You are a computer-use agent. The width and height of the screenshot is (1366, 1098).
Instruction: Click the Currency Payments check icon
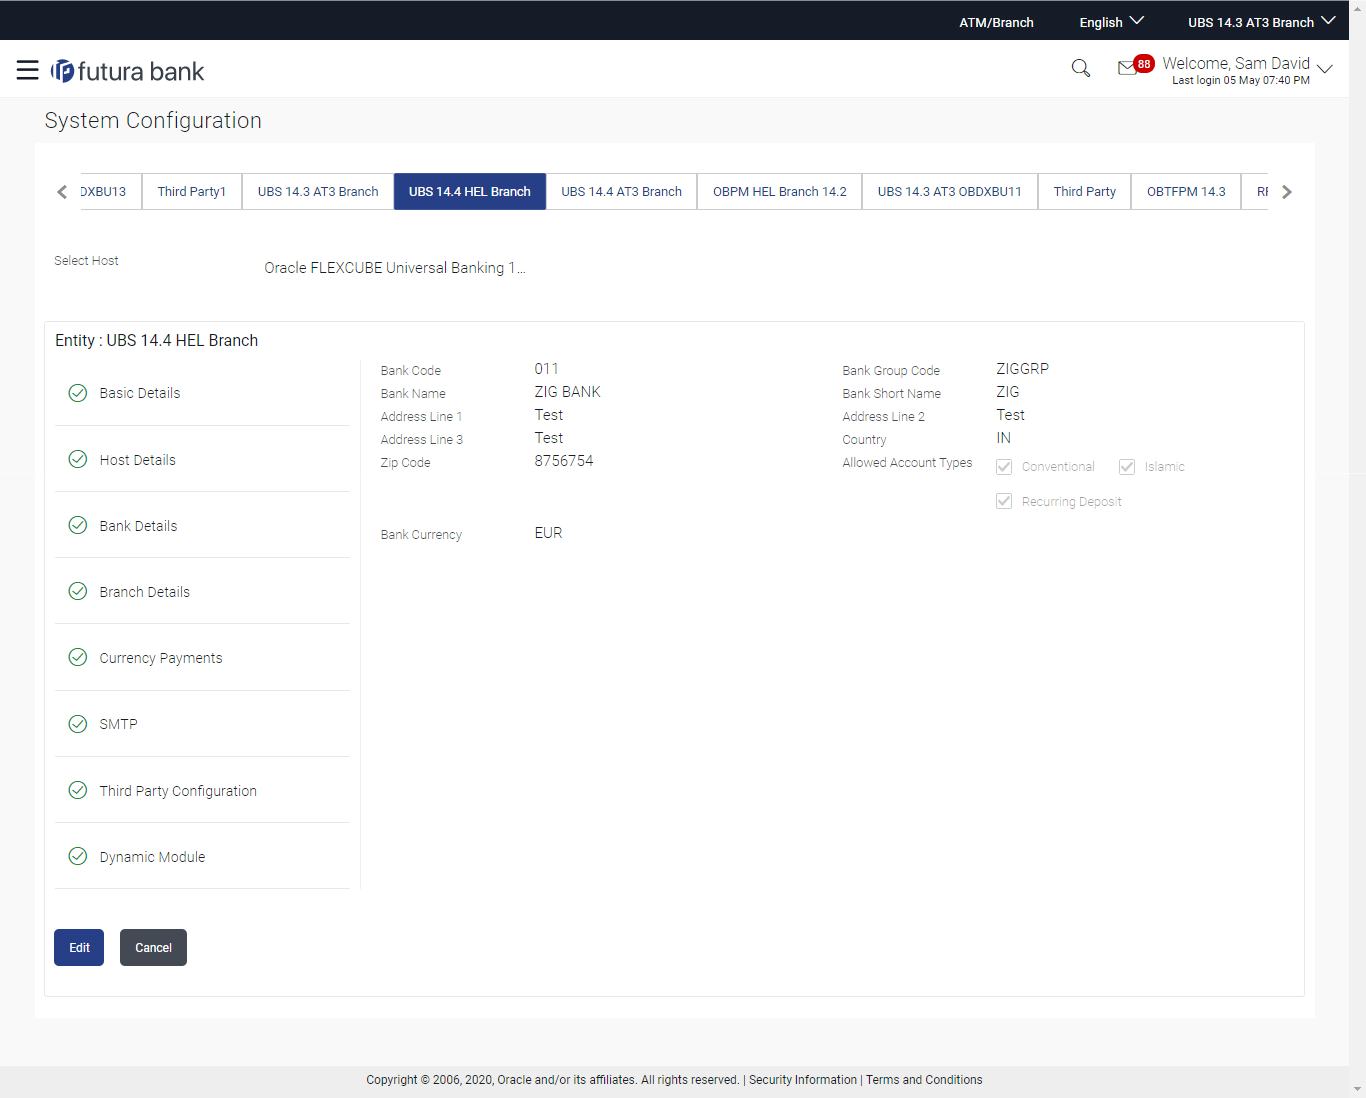pyautogui.click(x=78, y=657)
